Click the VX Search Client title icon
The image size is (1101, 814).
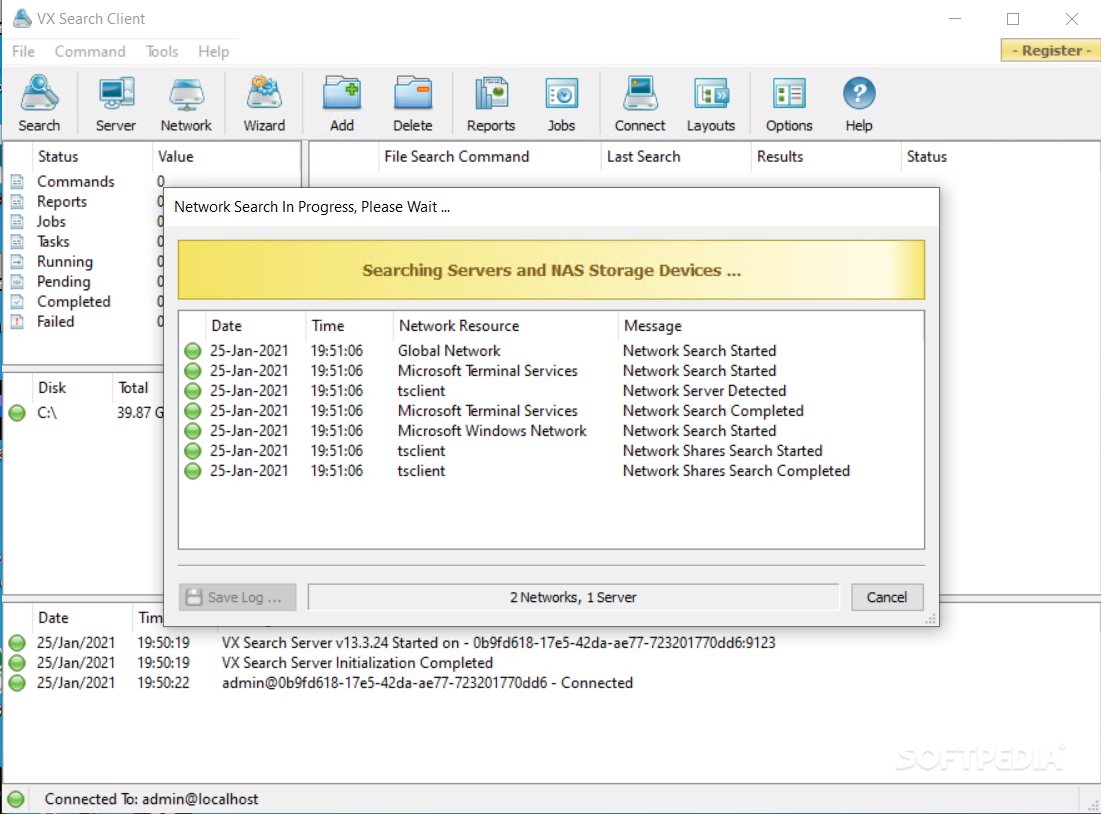[x=22, y=18]
